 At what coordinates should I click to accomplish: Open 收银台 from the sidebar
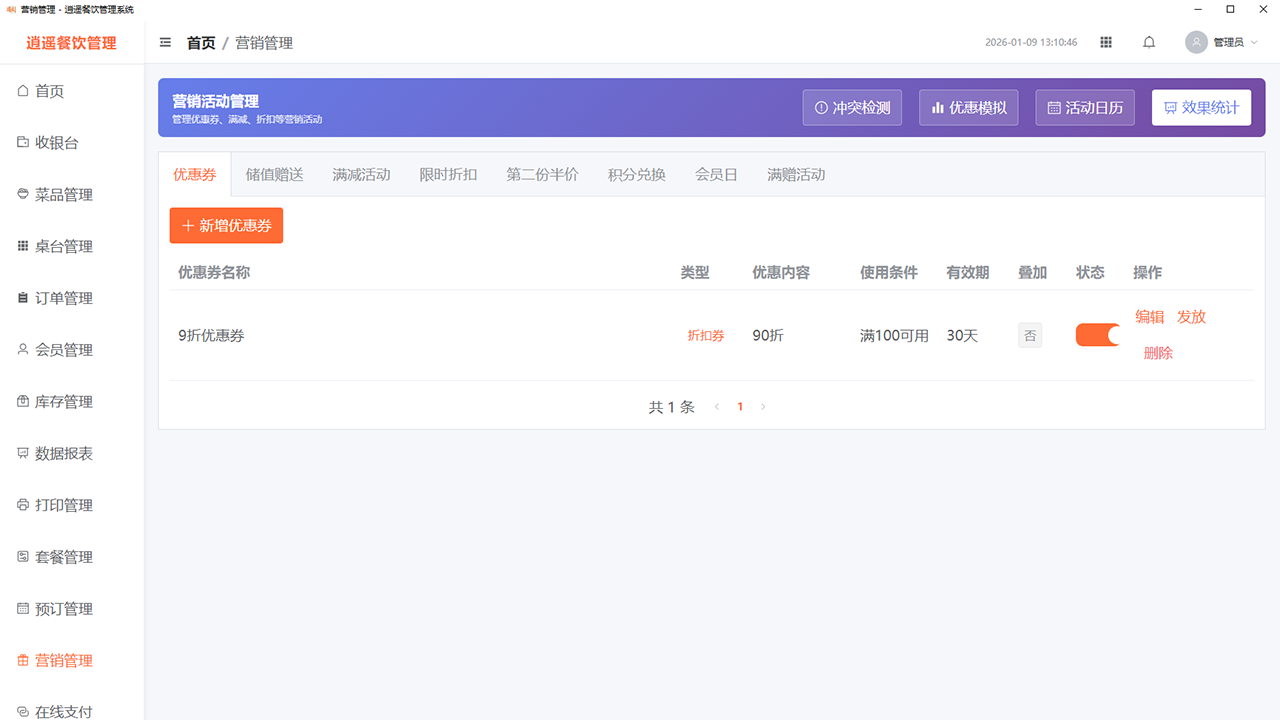pyautogui.click(x=56, y=143)
